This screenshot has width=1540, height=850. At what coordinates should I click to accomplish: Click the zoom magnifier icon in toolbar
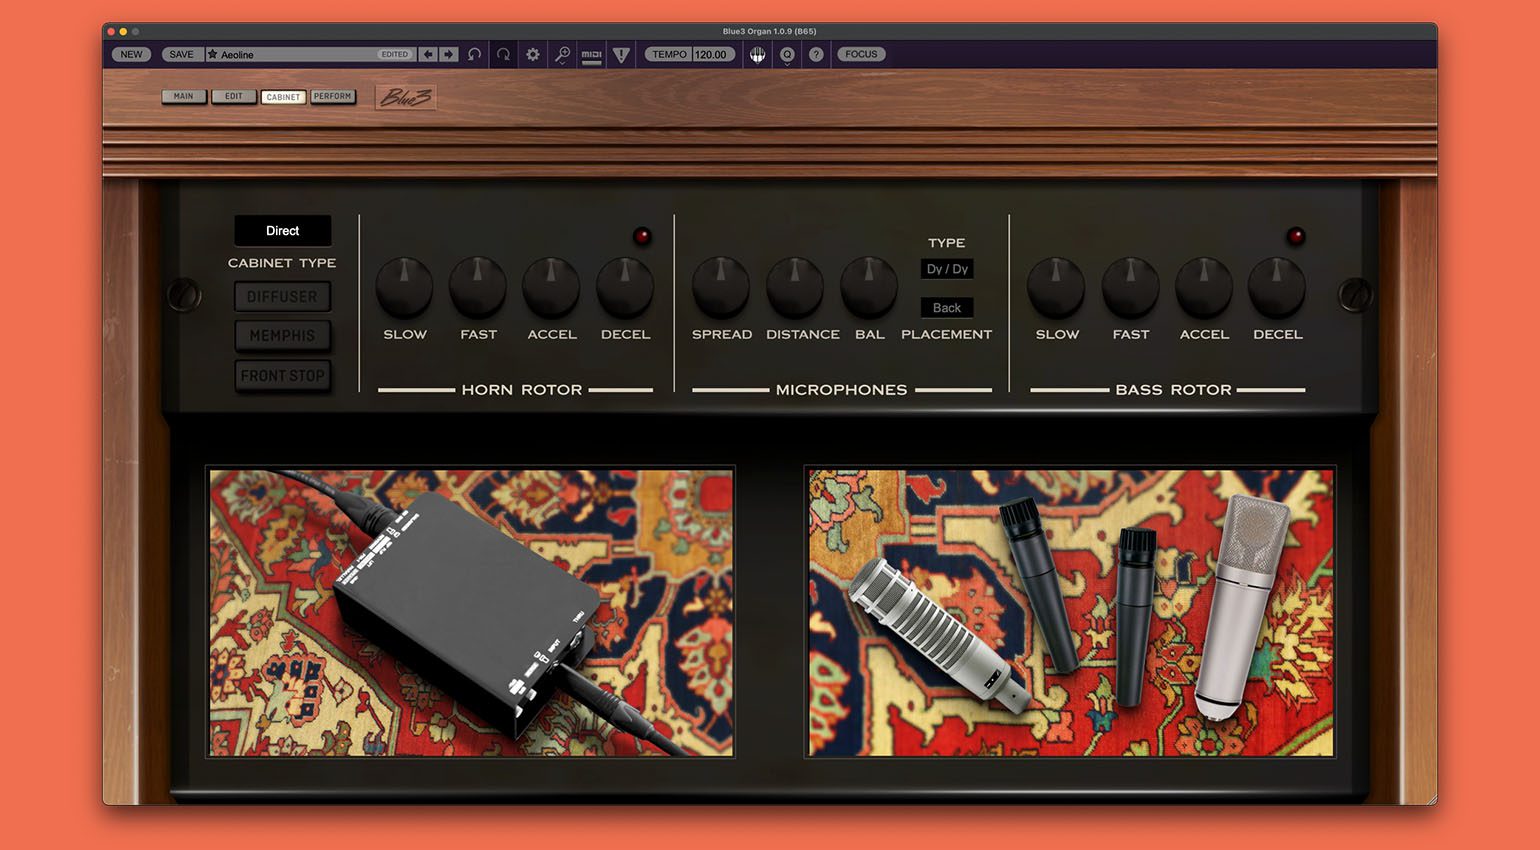563,54
